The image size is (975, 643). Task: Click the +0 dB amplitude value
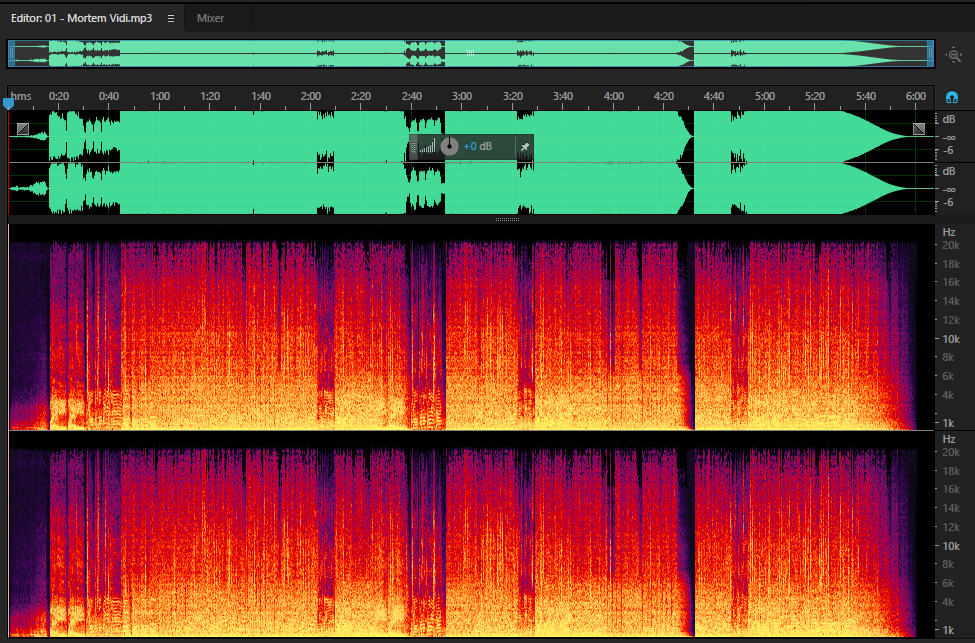click(478, 147)
